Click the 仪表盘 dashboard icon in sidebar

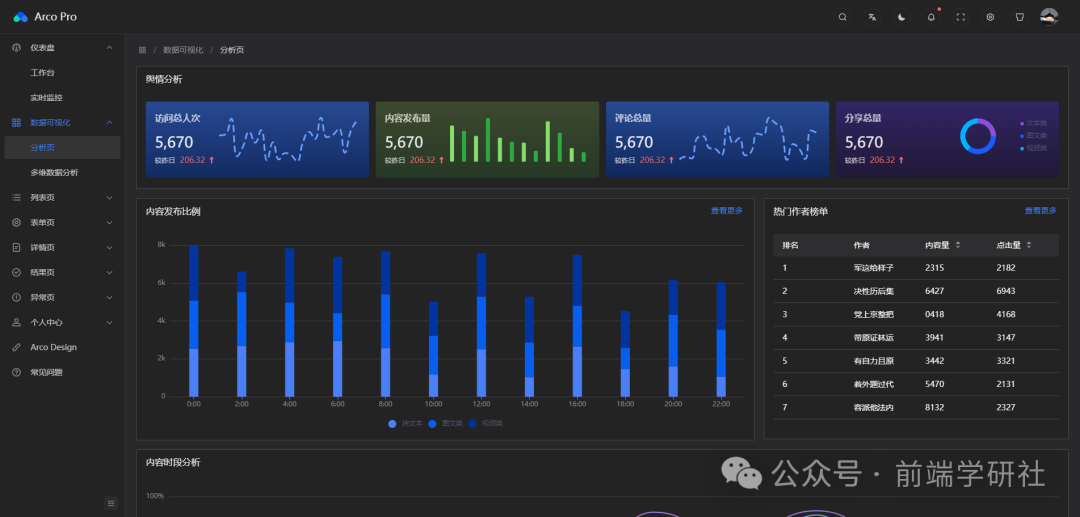tap(17, 48)
